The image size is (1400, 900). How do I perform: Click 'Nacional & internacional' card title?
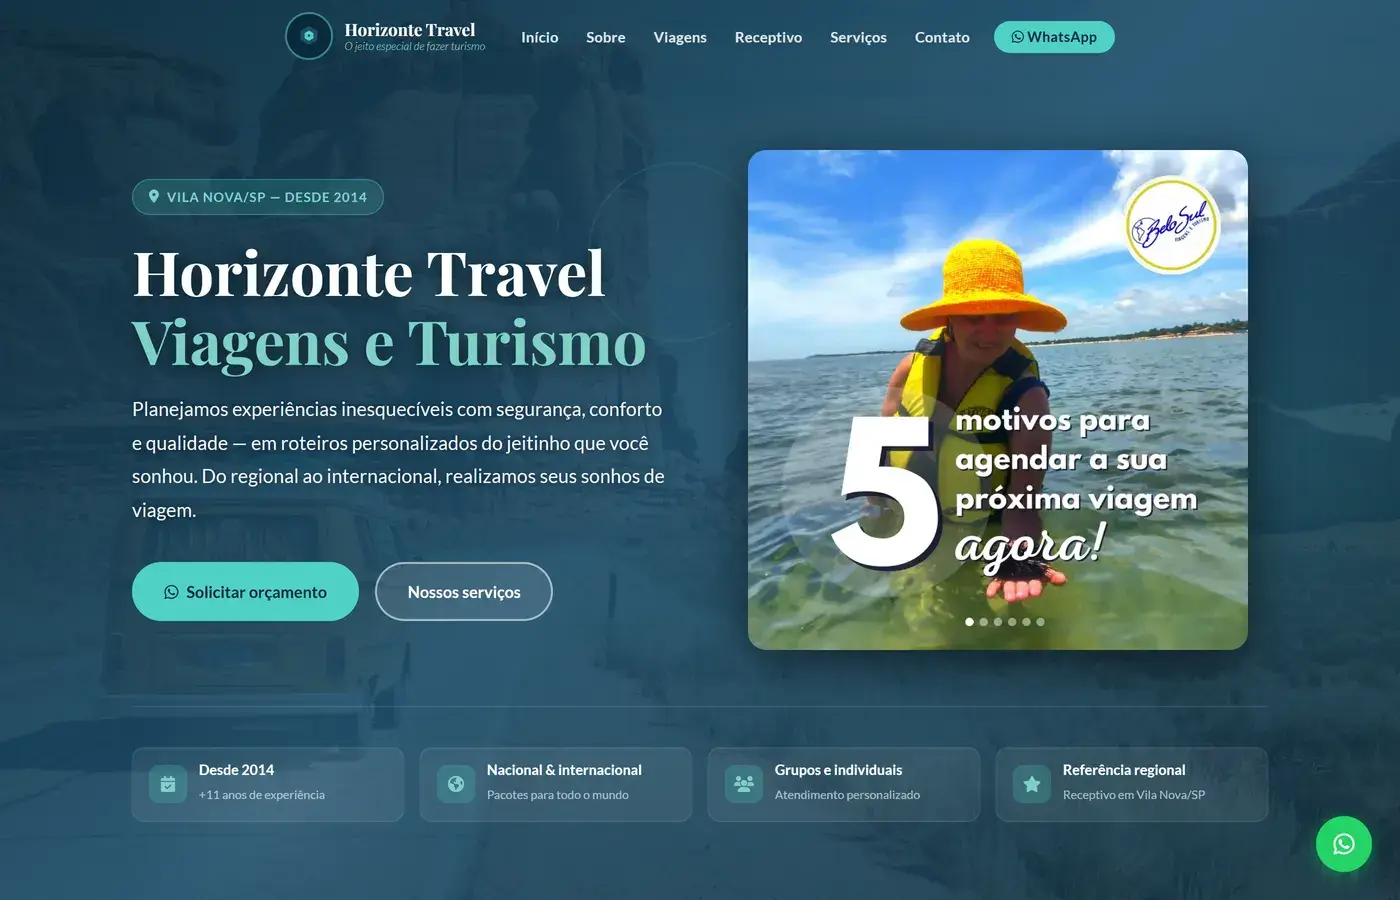[564, 770]
